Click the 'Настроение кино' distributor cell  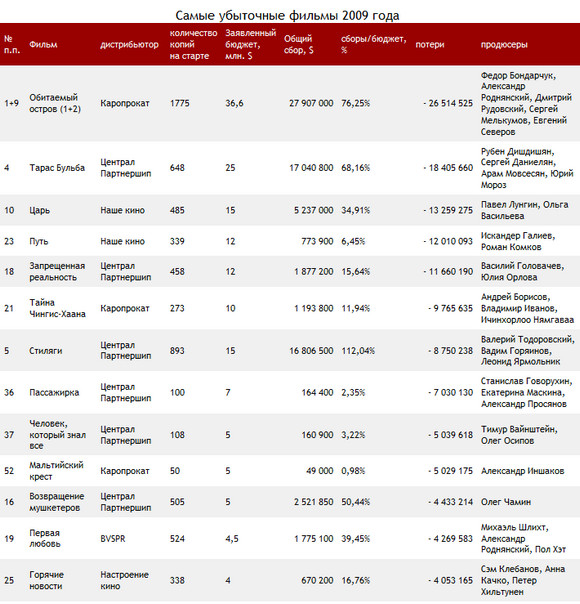(124, 581)
